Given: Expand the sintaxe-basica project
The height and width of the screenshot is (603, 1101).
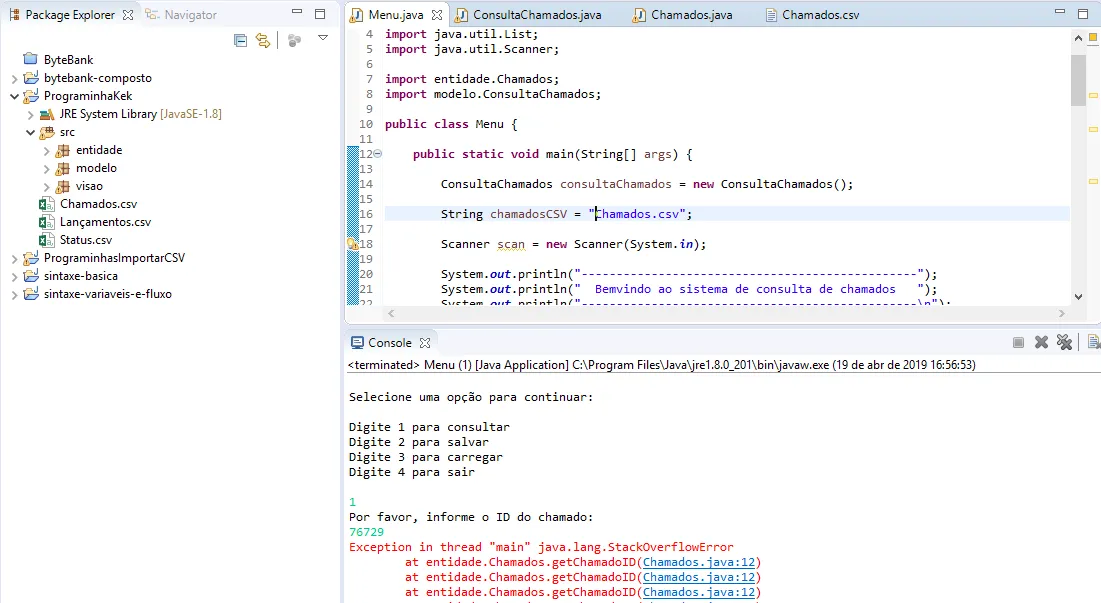Looking at the screenshot, I should [15, 277].
